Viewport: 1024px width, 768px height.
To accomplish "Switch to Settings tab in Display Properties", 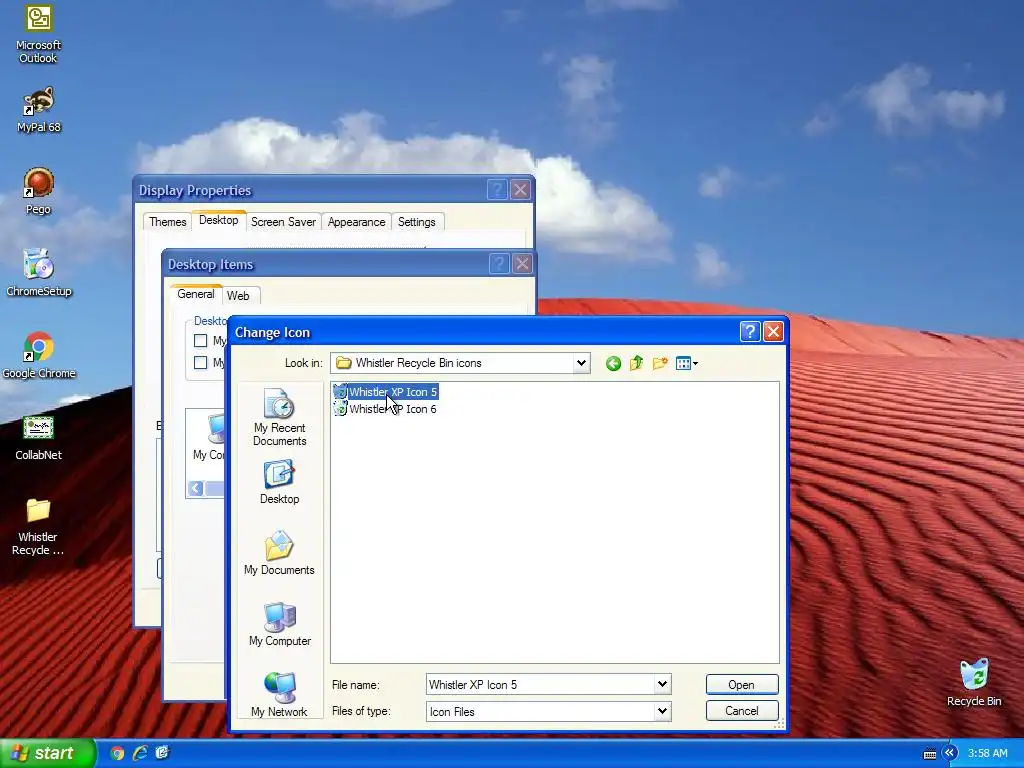I will point(417,222).
